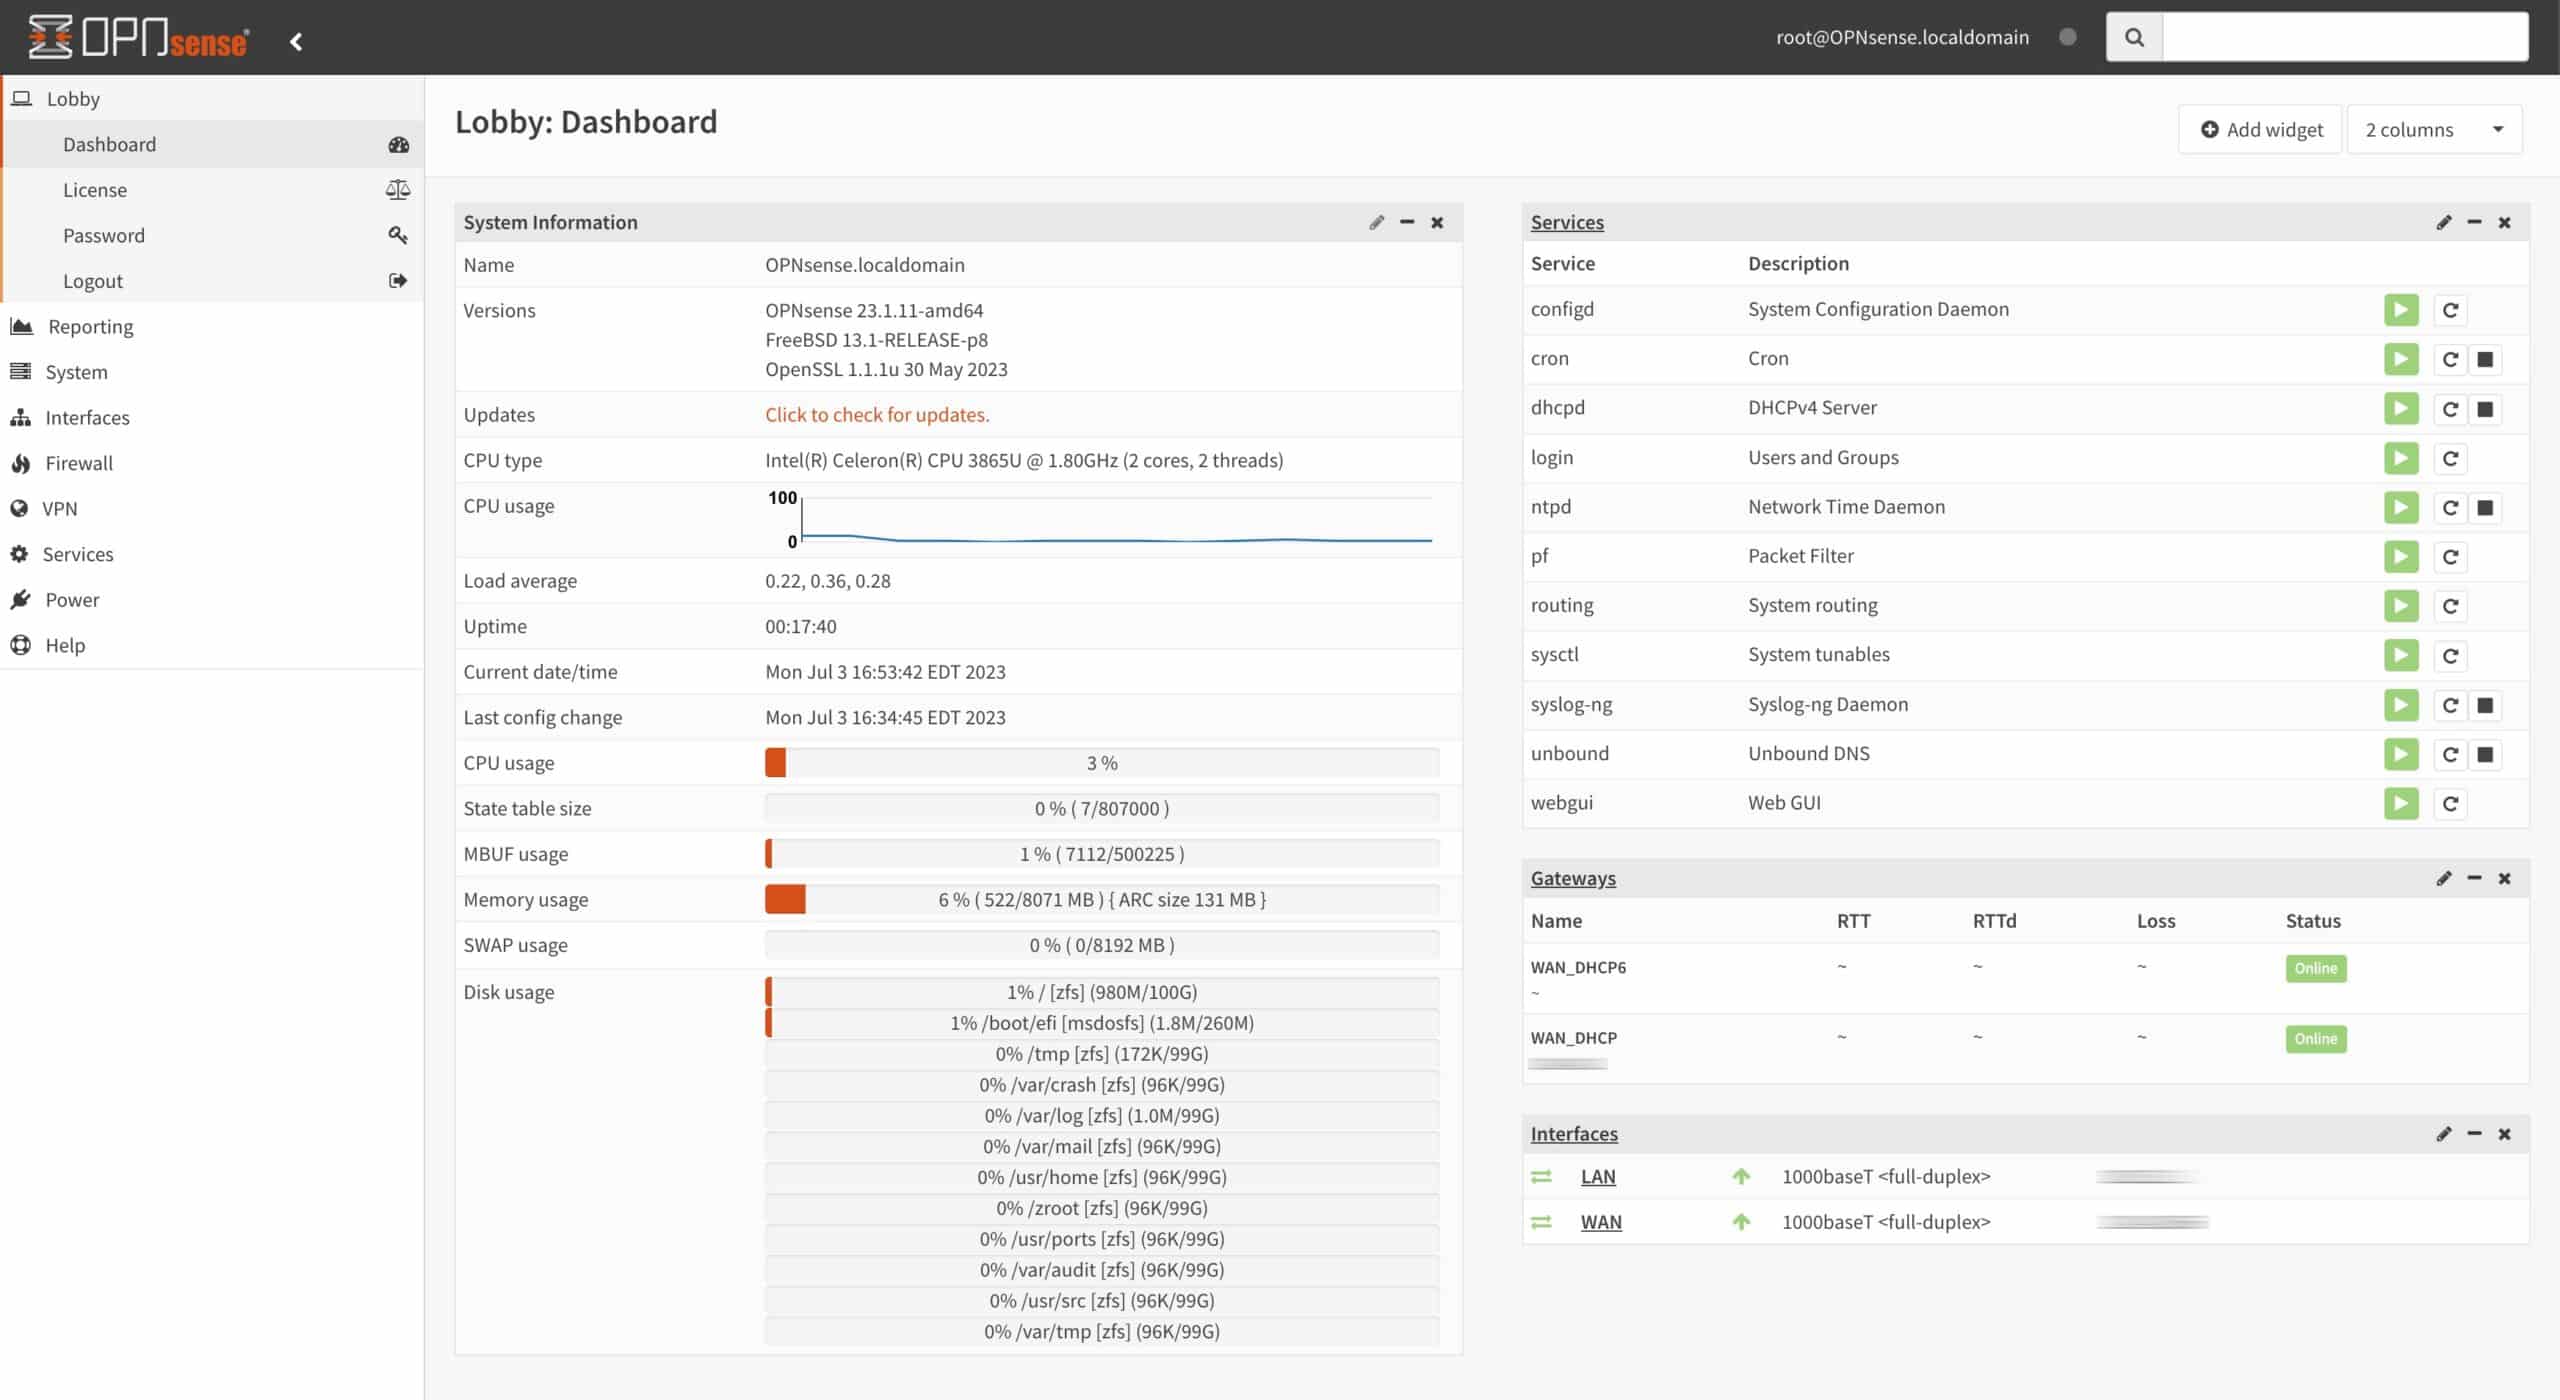This screenshot has height=1400, width=2560.
Task: Minimize the System Information widget
Action: (1407, 222)
